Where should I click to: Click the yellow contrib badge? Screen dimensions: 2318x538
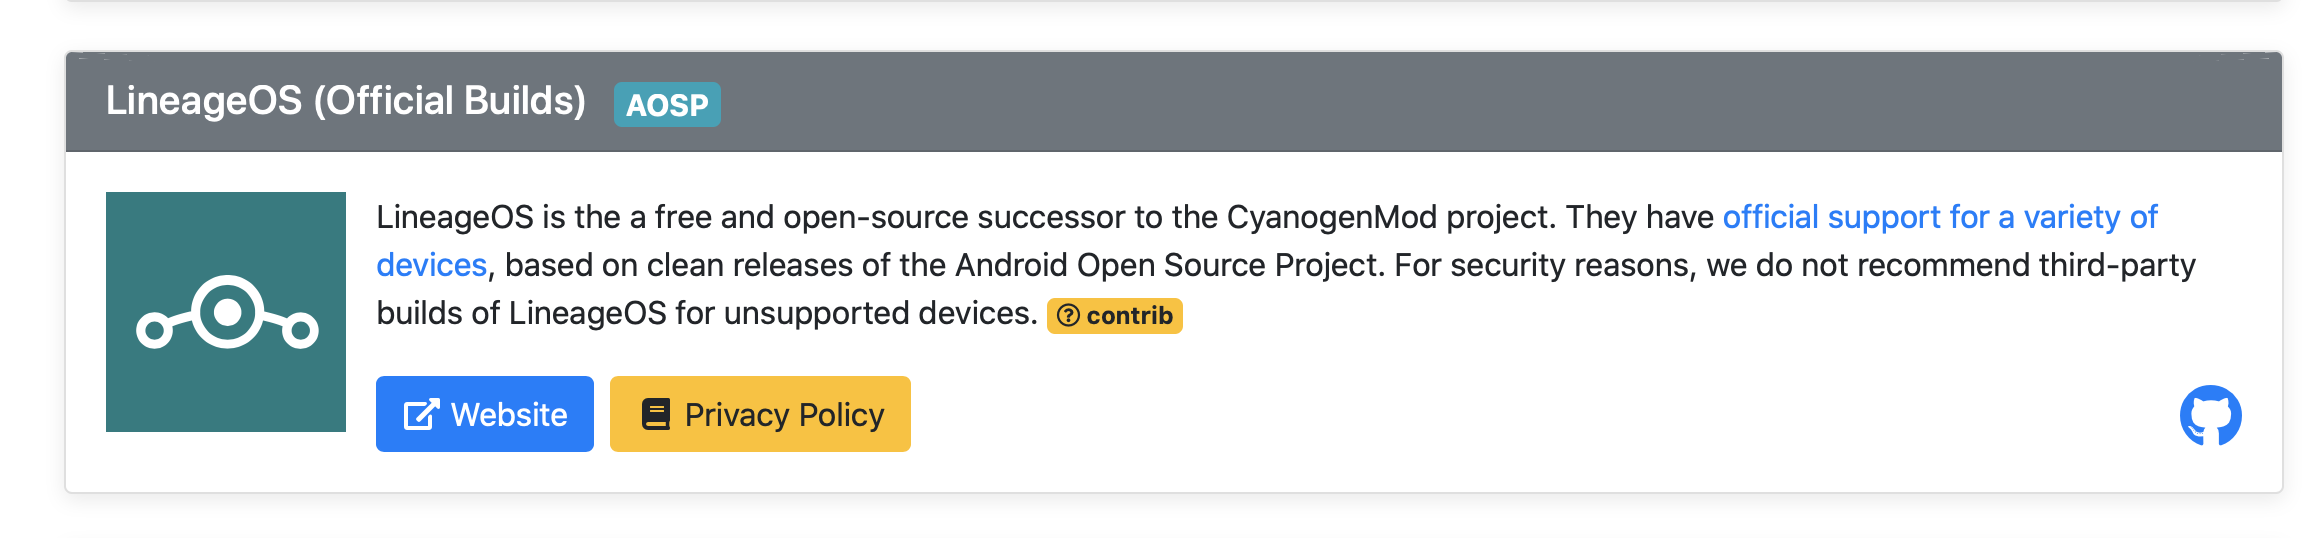pyautogui.click(x=1114, y=316)
